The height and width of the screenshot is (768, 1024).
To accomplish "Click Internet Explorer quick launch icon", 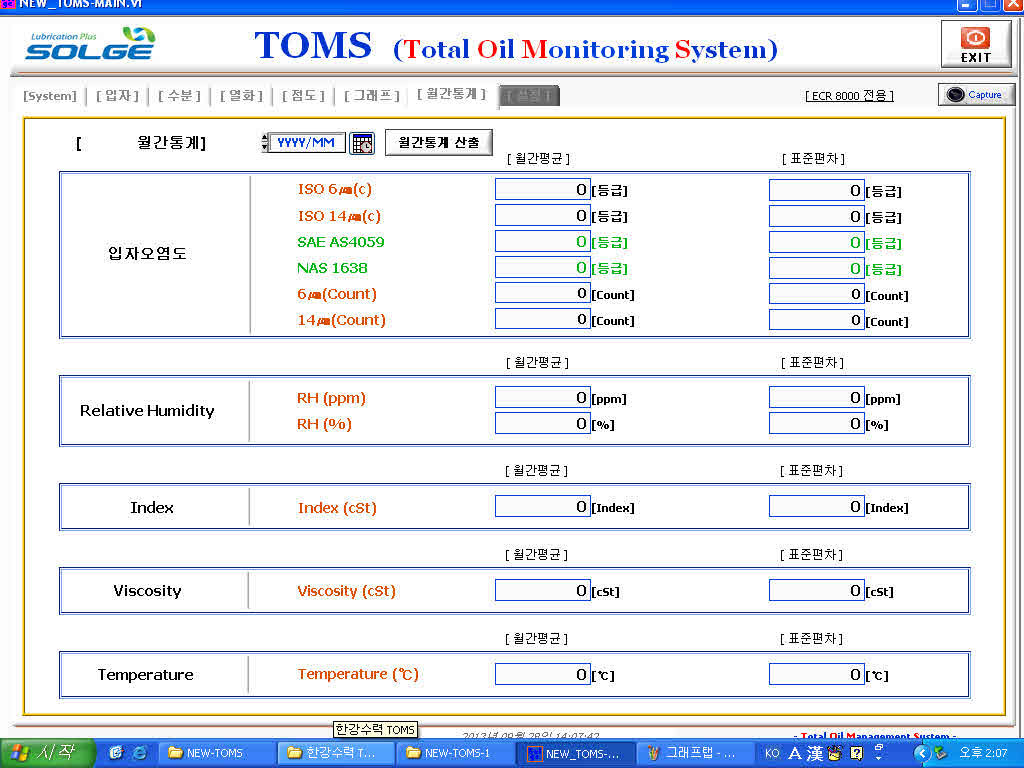I will click(x=140, y=753).
